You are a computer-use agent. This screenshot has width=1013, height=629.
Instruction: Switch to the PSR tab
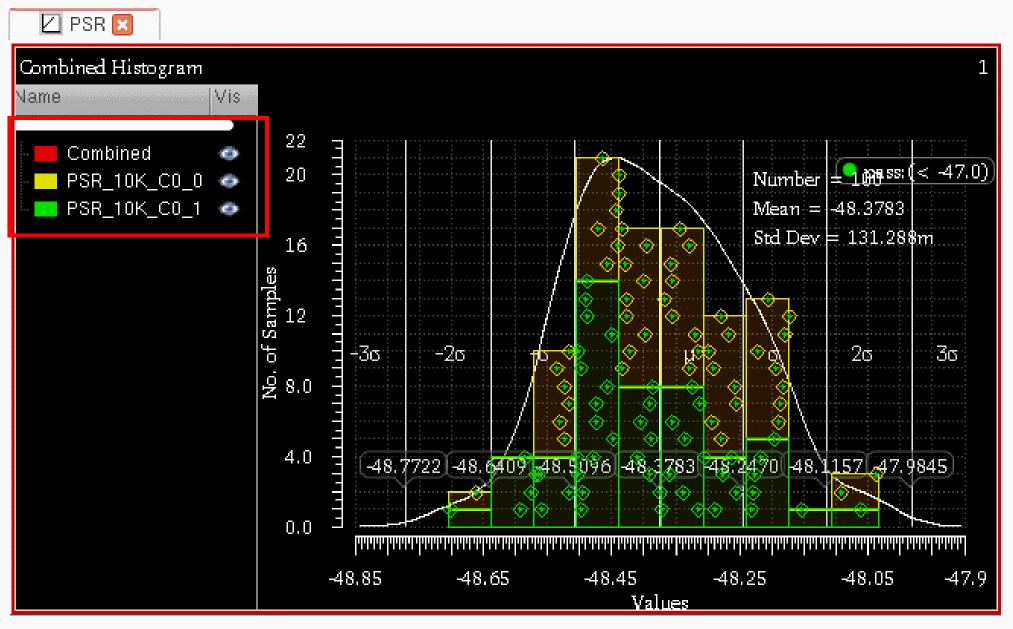coord(87,24)
